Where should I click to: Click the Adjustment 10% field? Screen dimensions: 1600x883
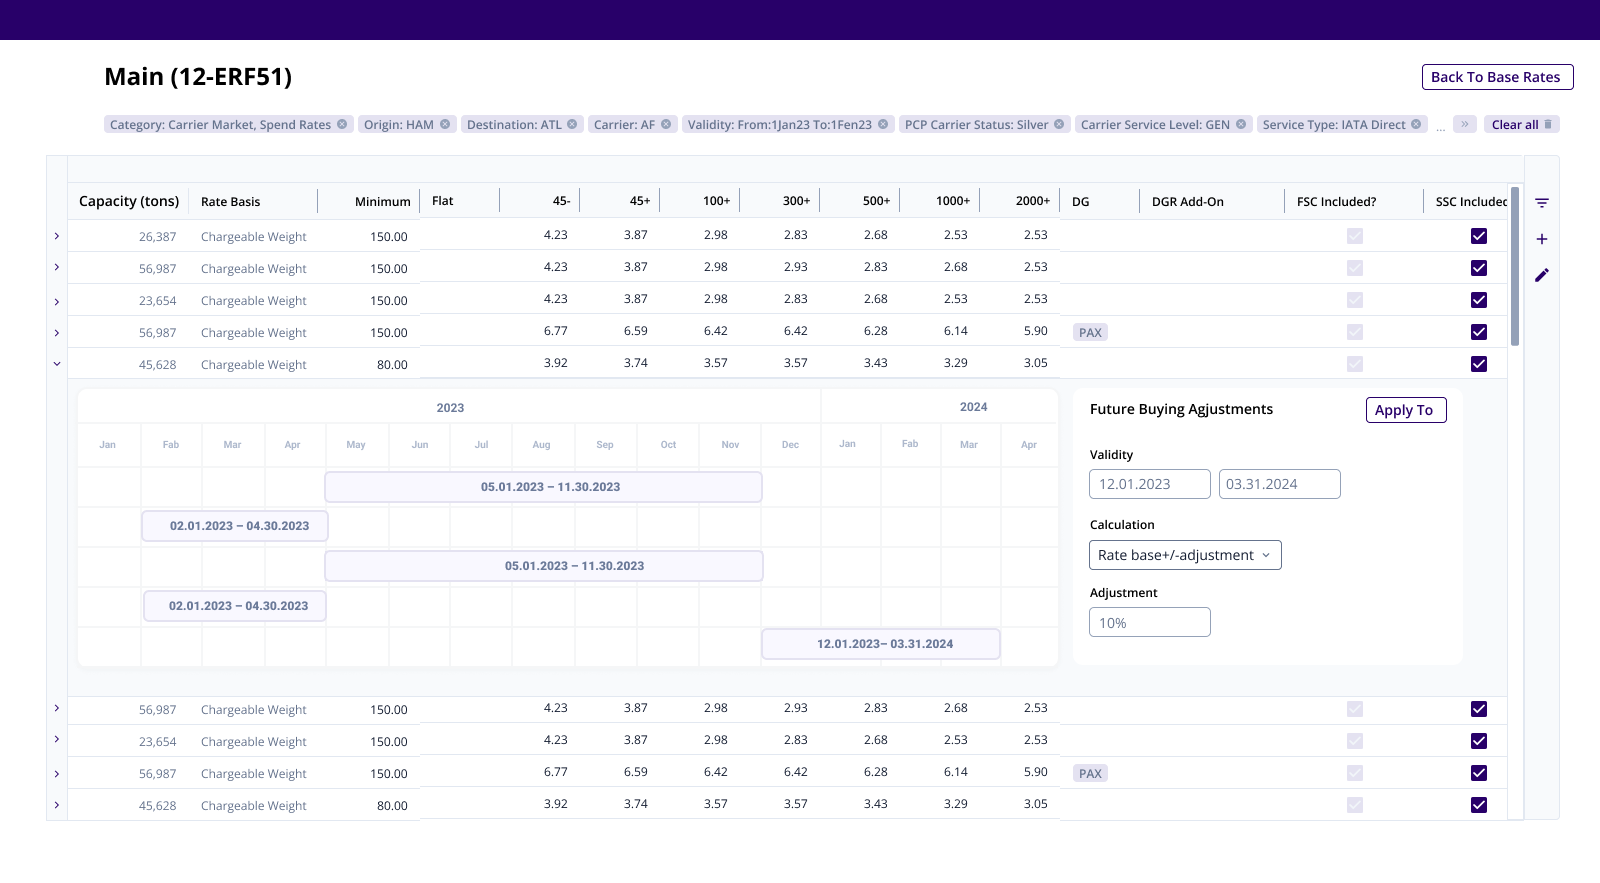[1150, 622]
